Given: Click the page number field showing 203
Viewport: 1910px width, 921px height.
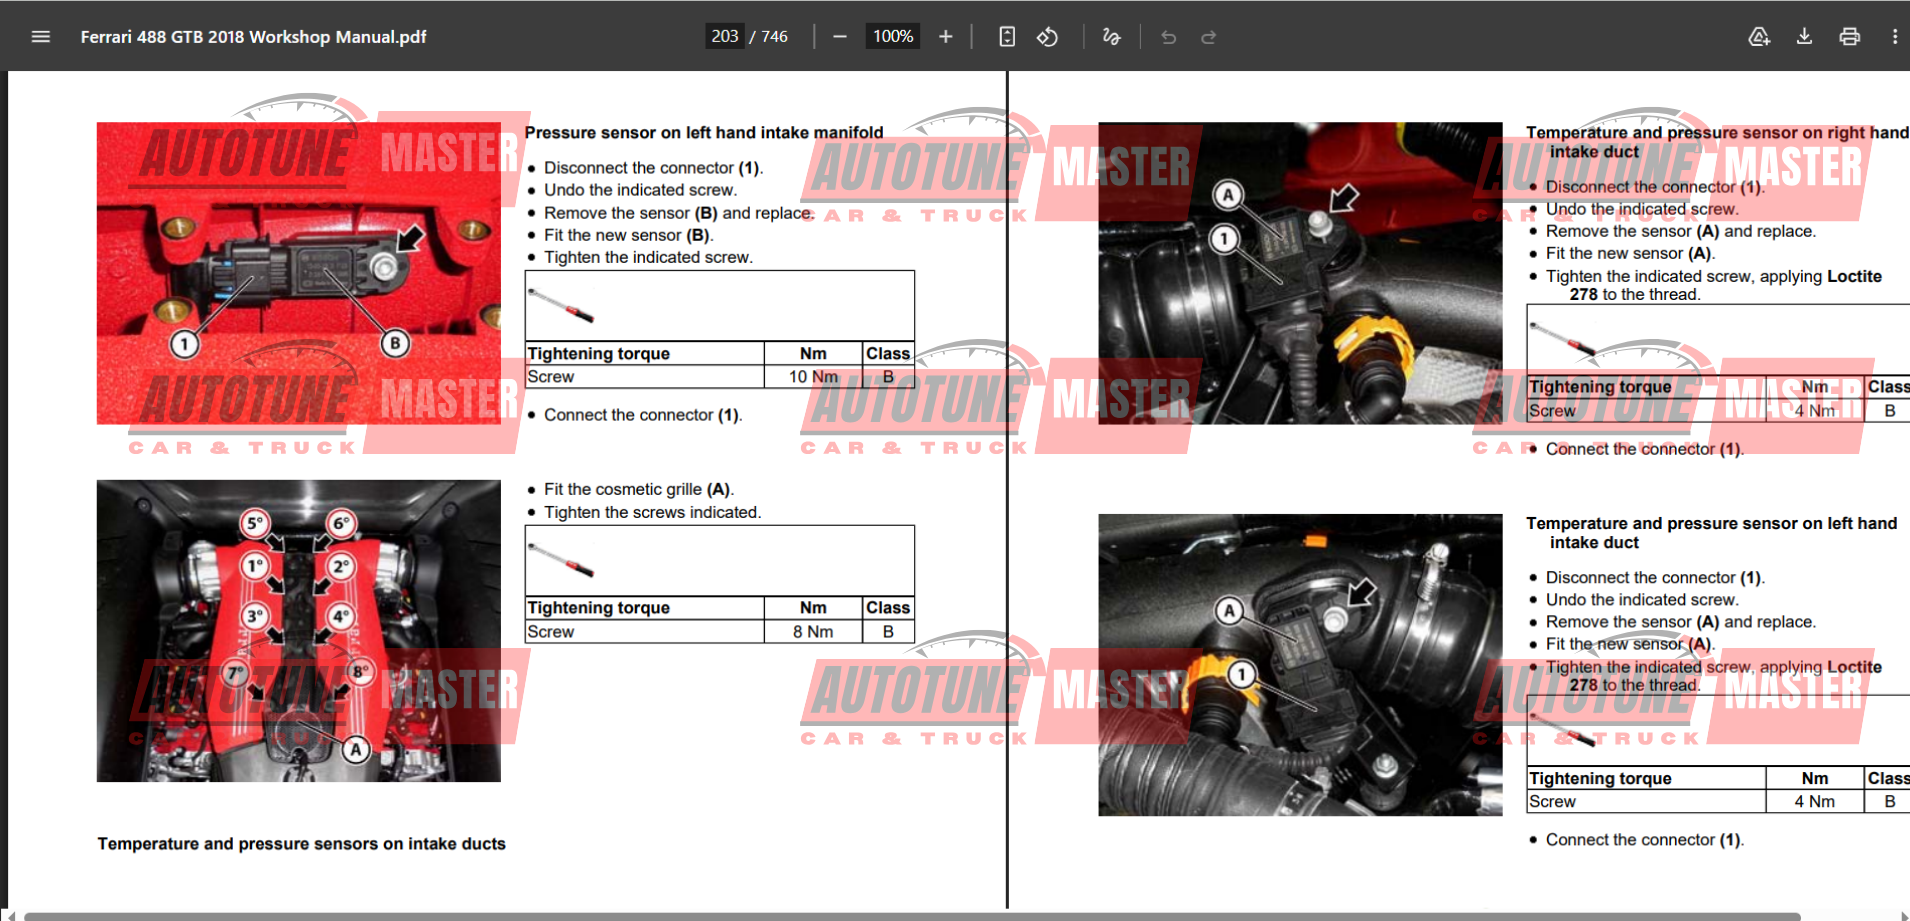Looking at the screenshot, I should (x=725, y=37).
